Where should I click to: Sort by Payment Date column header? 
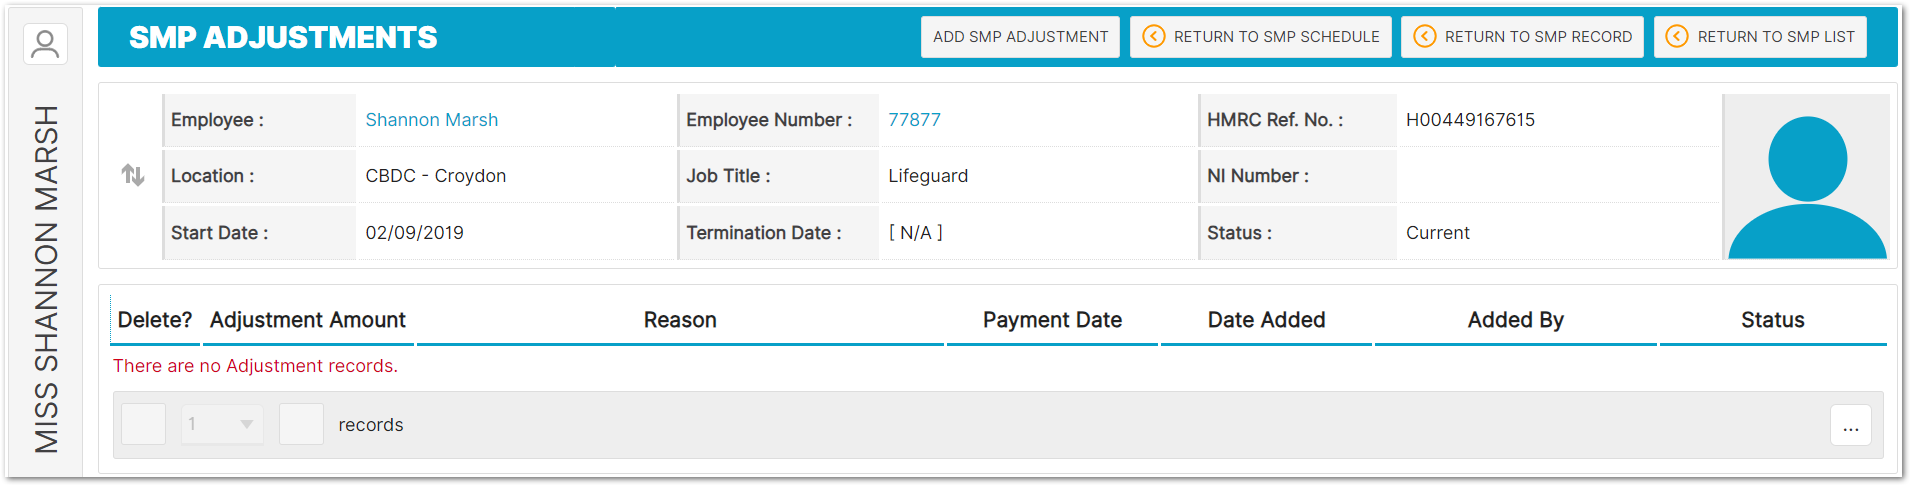[1052, 320]
